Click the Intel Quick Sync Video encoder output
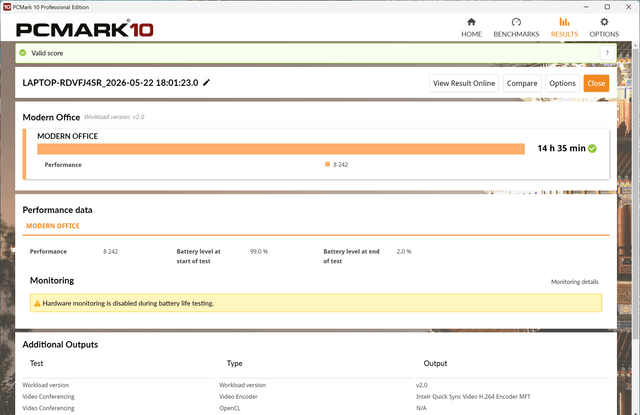The height and width of the screenshot is (415, 640). click(473, 396)
